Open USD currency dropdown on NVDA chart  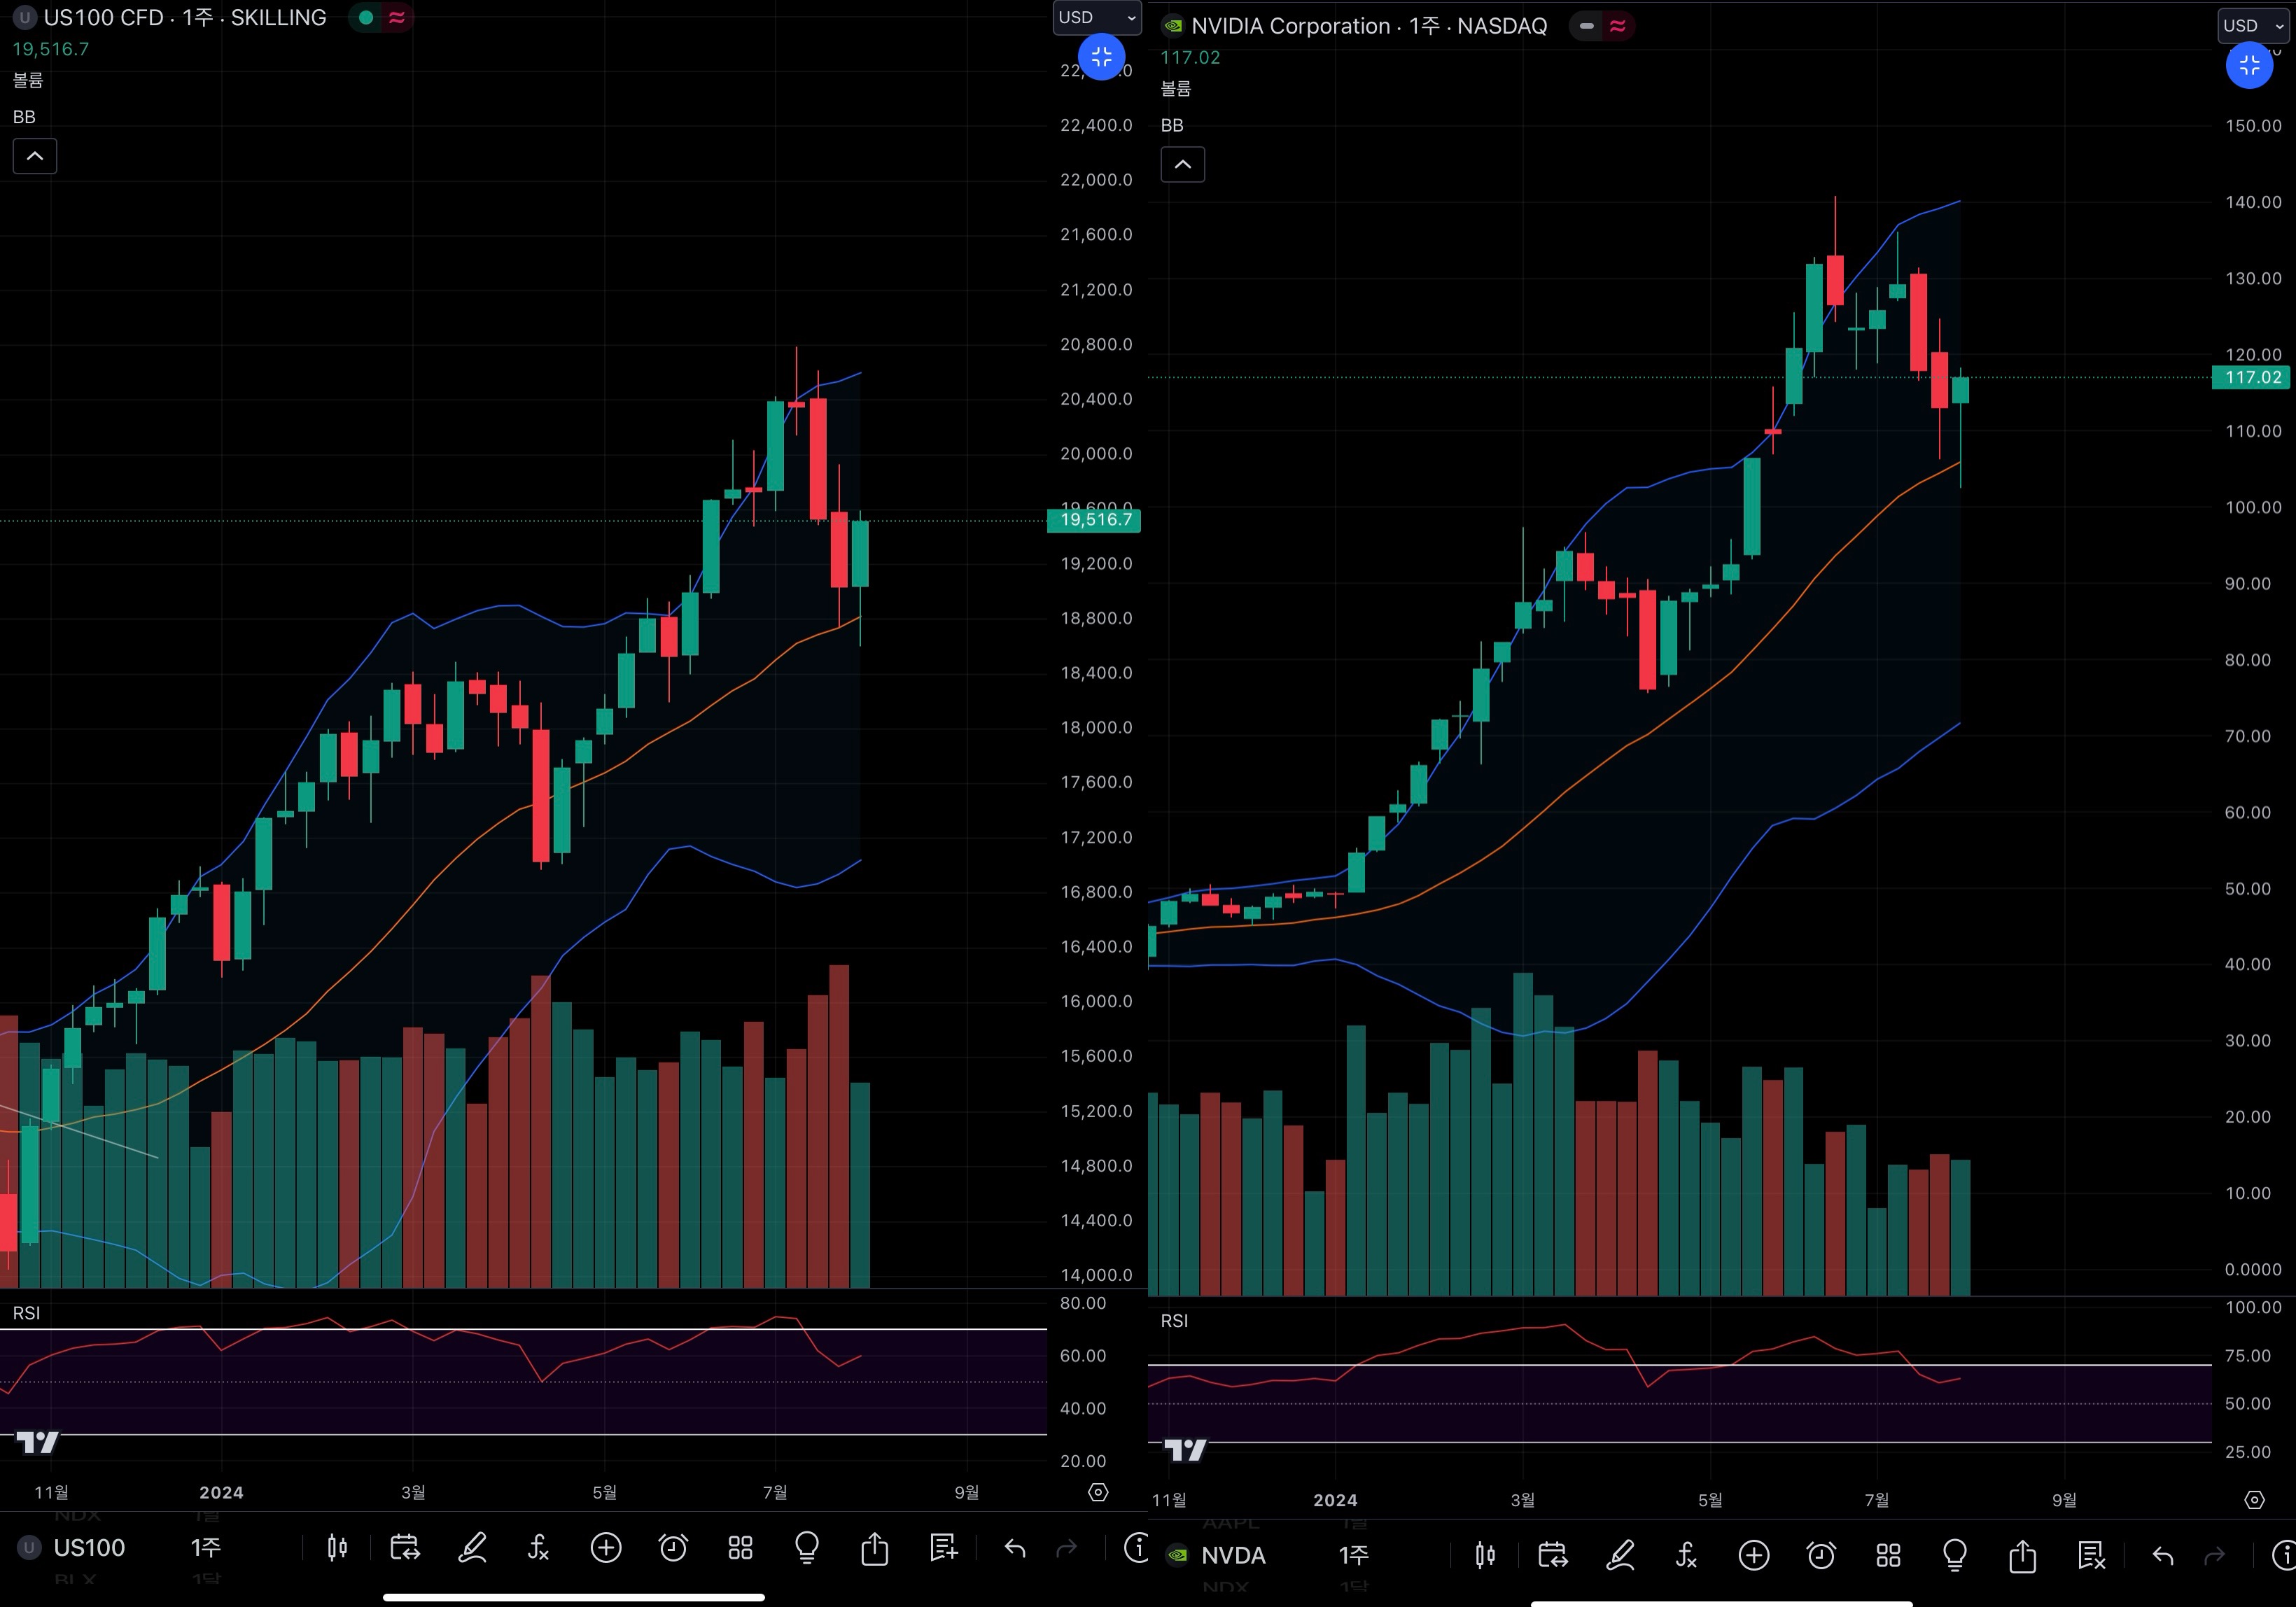coord(2254,25)
